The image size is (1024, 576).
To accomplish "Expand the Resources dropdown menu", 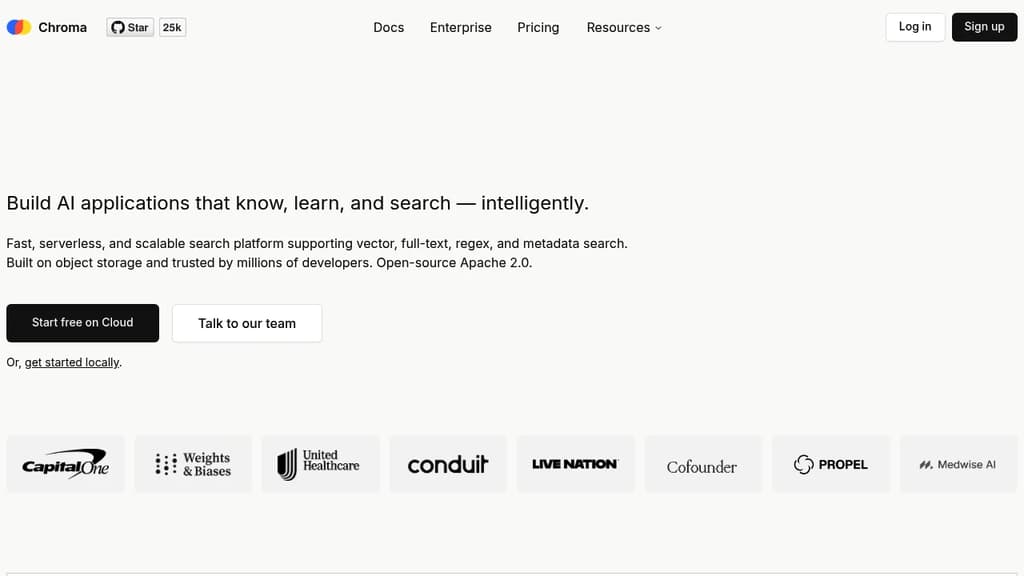I will tap(624, 27).
